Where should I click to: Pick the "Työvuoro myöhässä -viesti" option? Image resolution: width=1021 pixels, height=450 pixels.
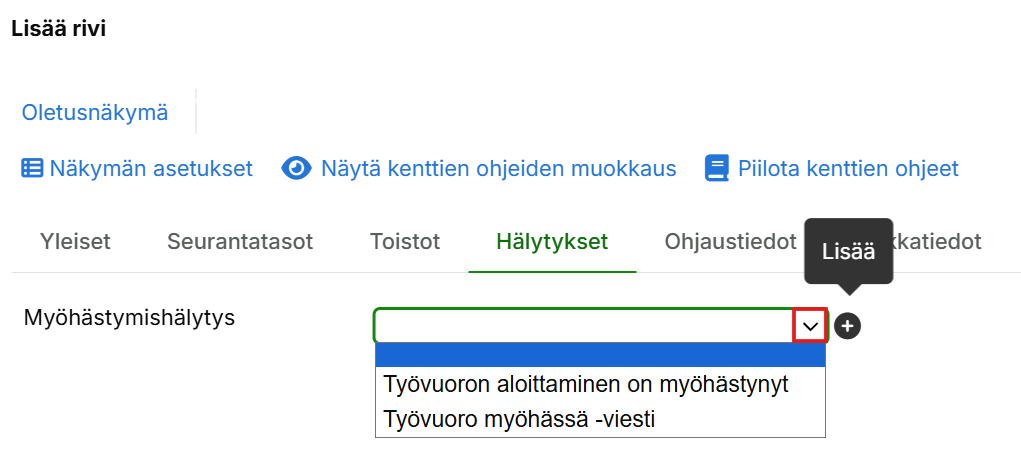pos(519,419)
